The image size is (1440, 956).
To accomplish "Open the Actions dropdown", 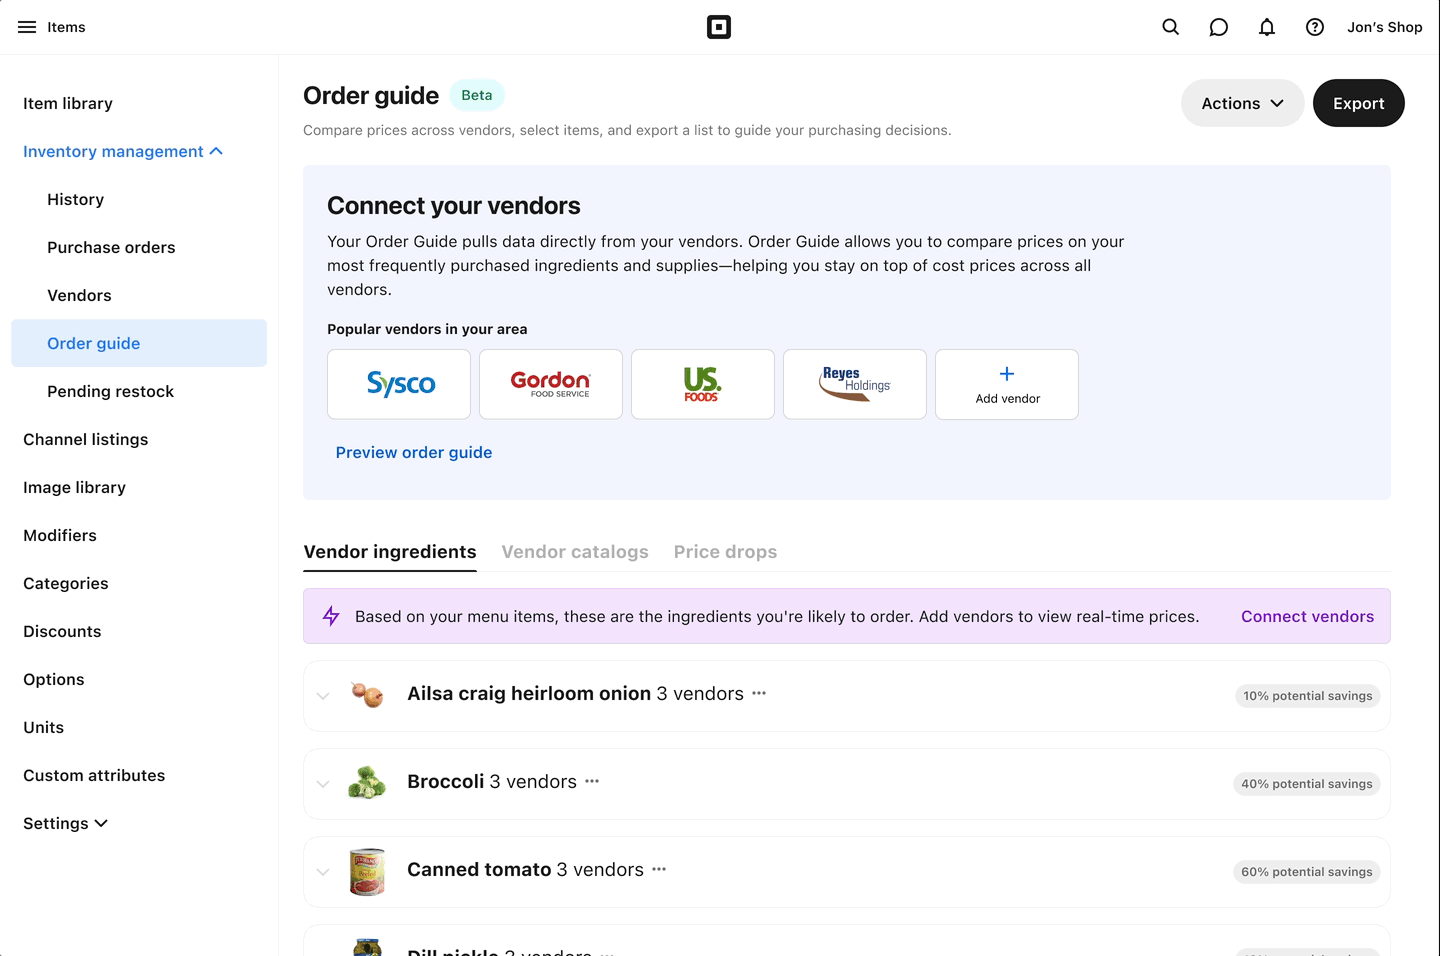I will coord(1242,103).
